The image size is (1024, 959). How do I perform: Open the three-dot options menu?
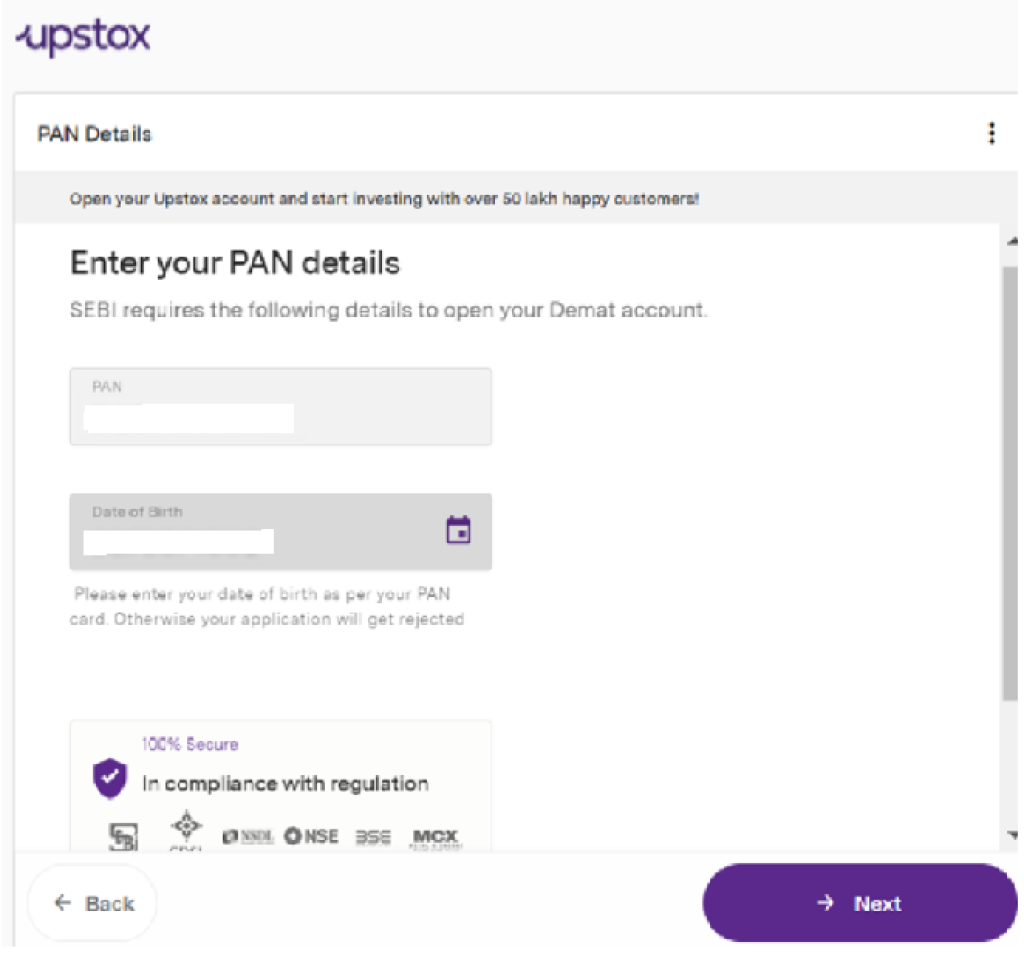[992, 132]
